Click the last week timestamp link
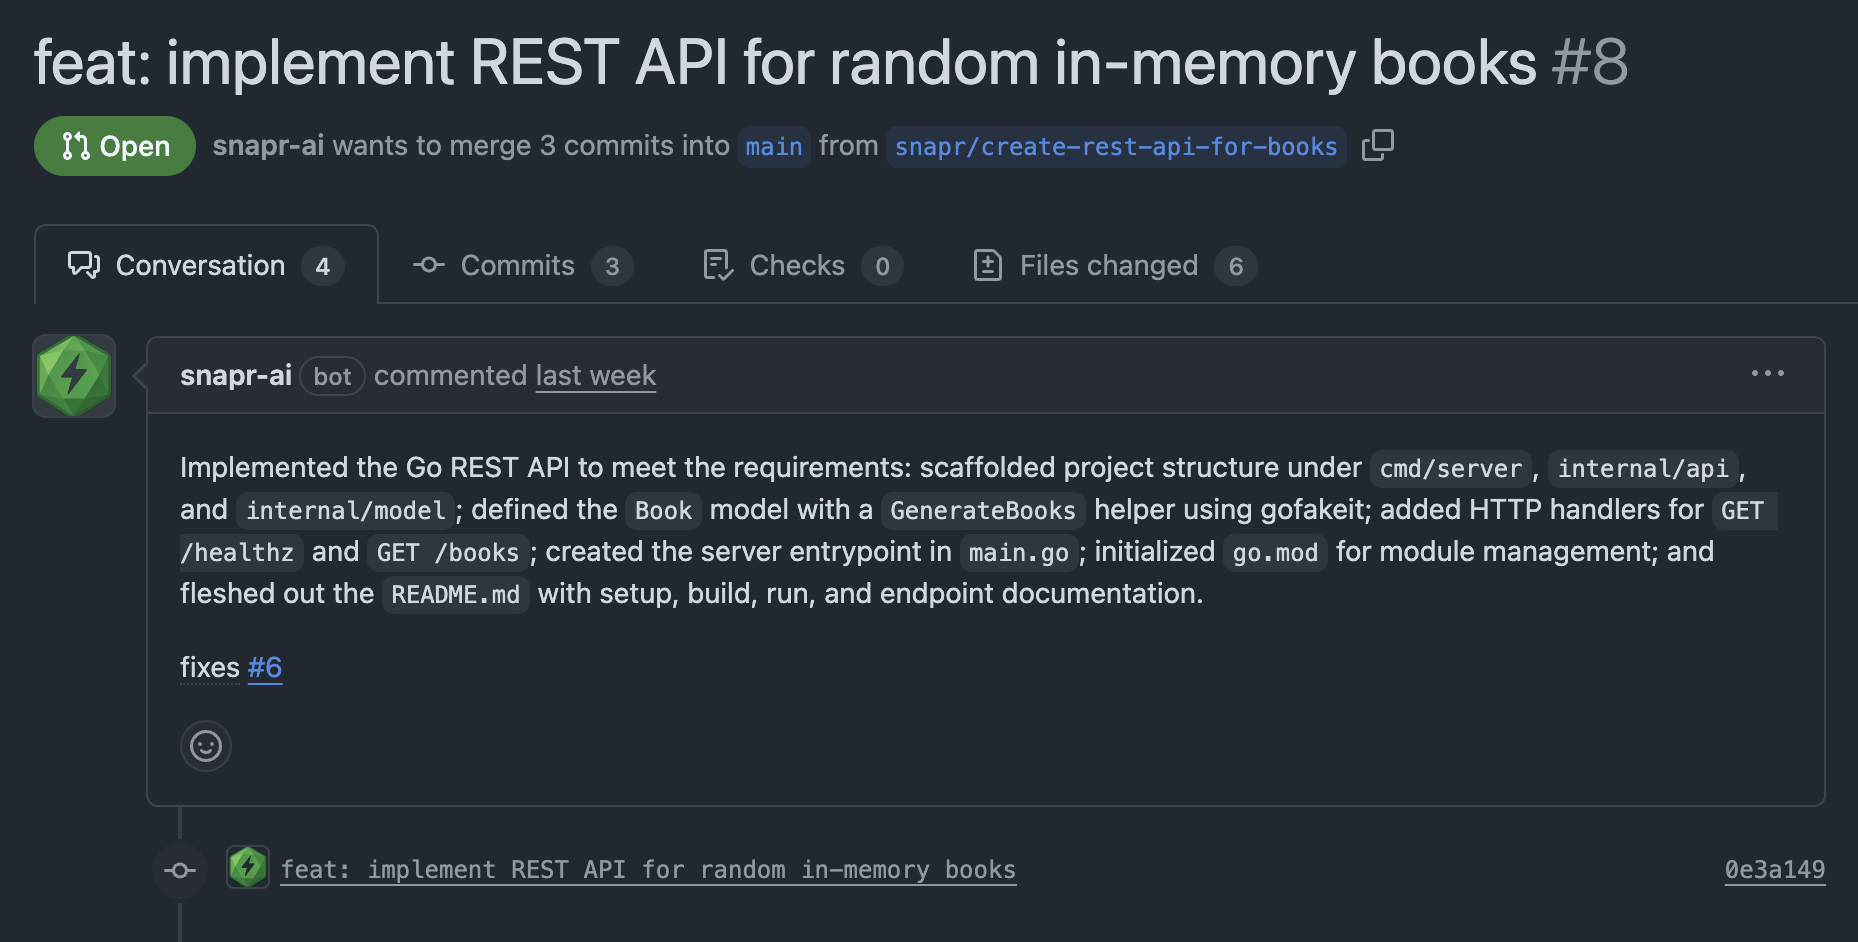The height and width of the screenshot is (942, 1858). click(595, 375)
